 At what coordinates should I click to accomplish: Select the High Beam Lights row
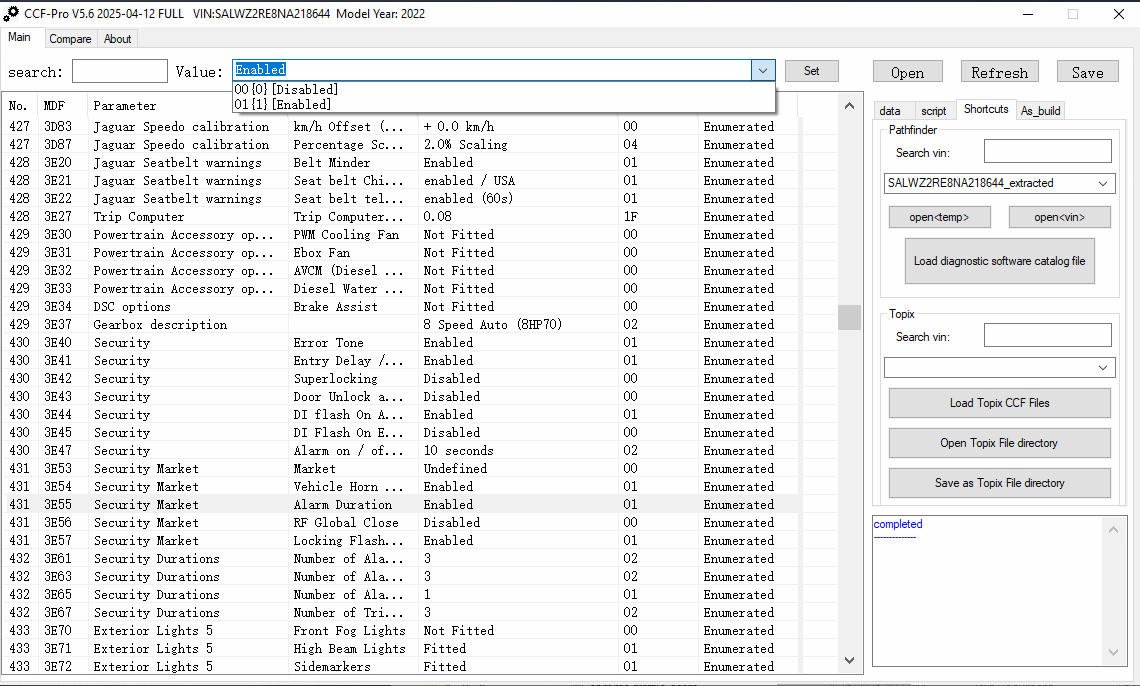[400, 648]
